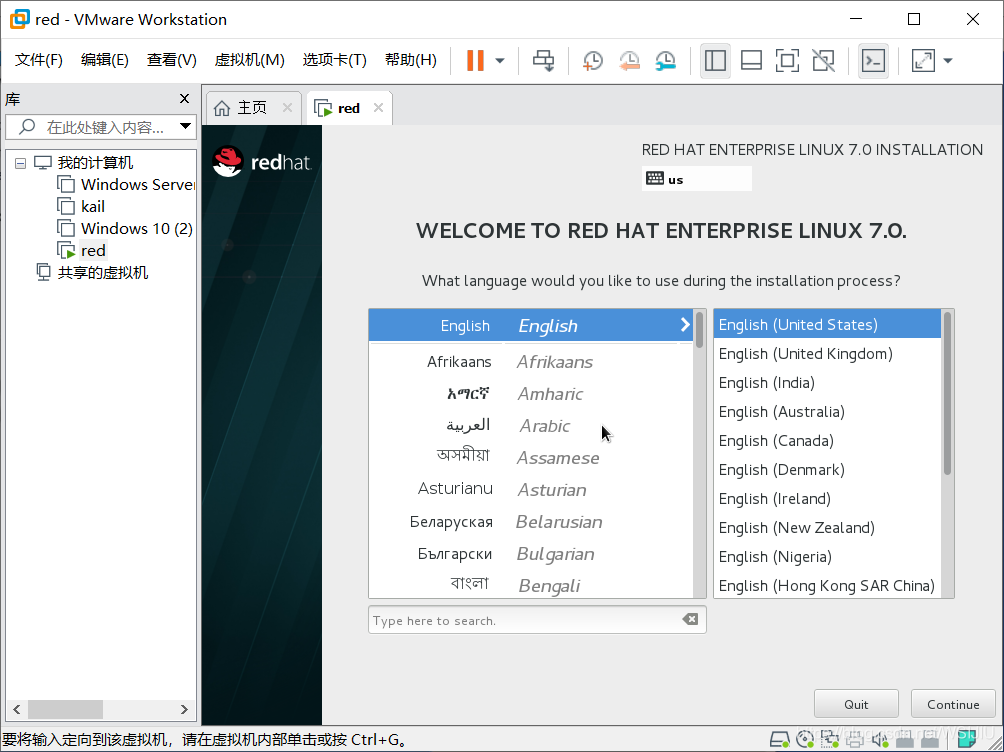This screenshot has height=752, width=1004.
Task: Select Bengali in the language list
Action: tap(531, 585)
